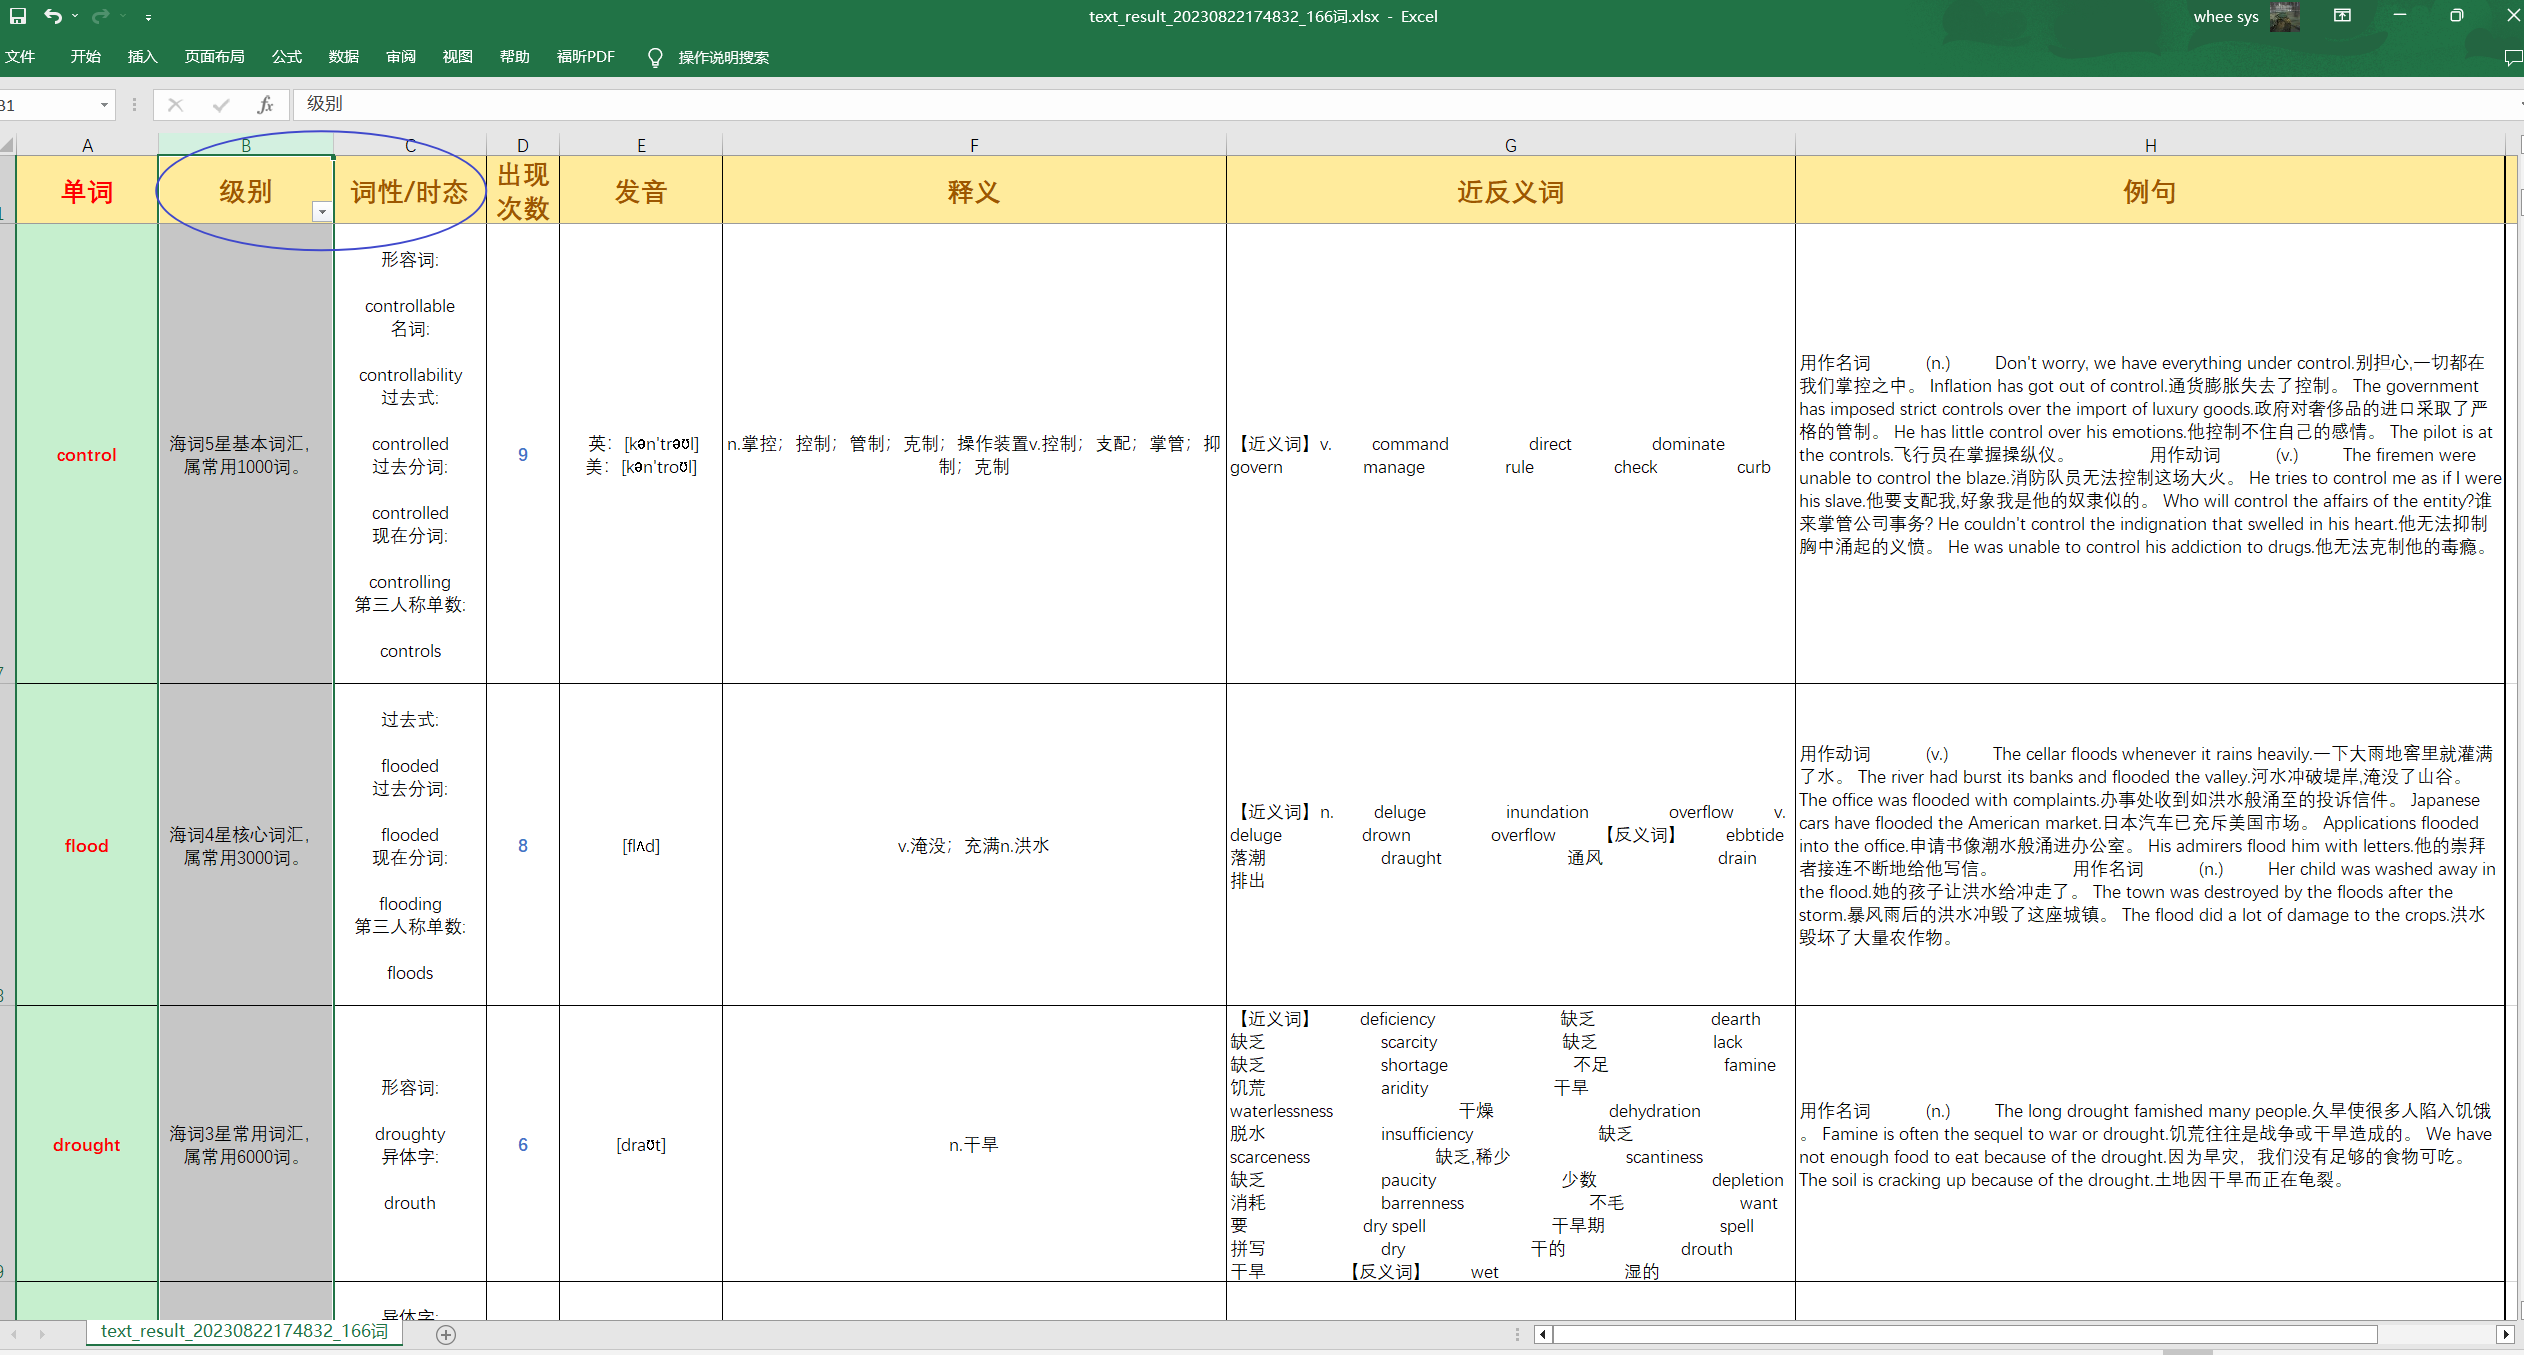Add a new sheet with plus icon
Viewport: 2524px width, 1355px height.
tap(446, 1334)
